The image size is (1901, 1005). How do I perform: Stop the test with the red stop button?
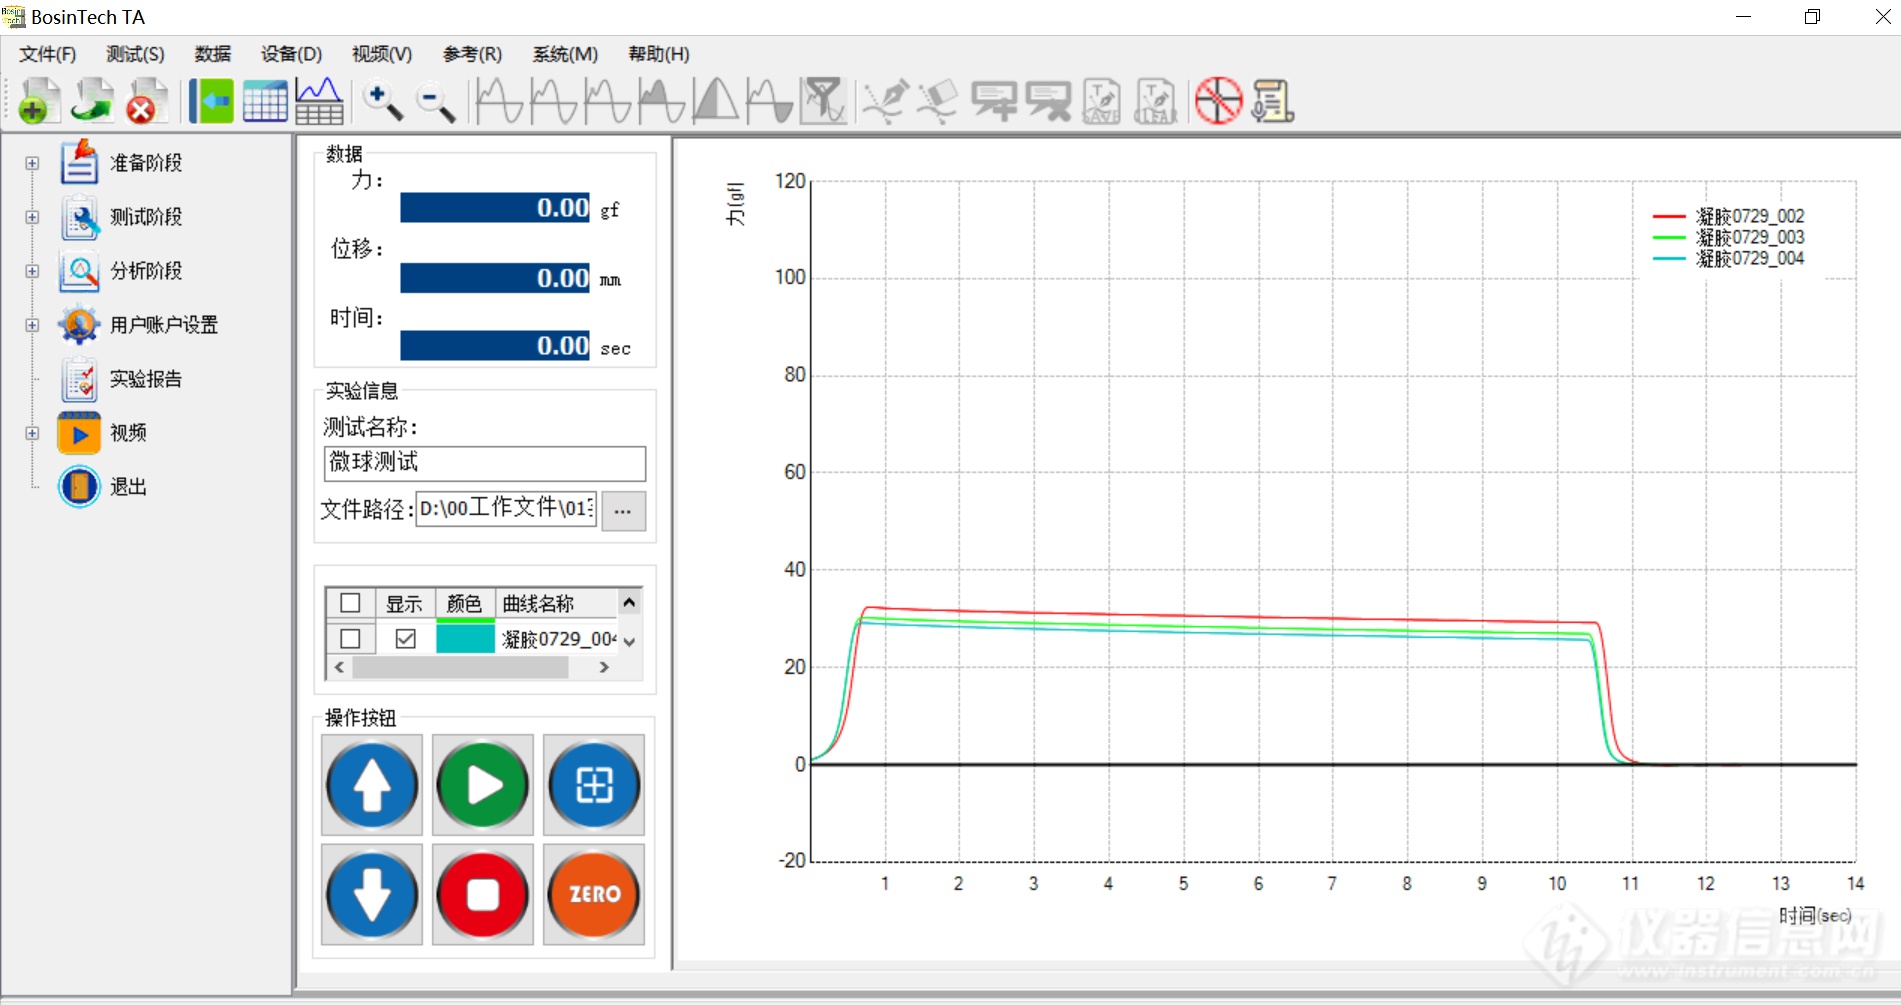click(x=483, y=894)
